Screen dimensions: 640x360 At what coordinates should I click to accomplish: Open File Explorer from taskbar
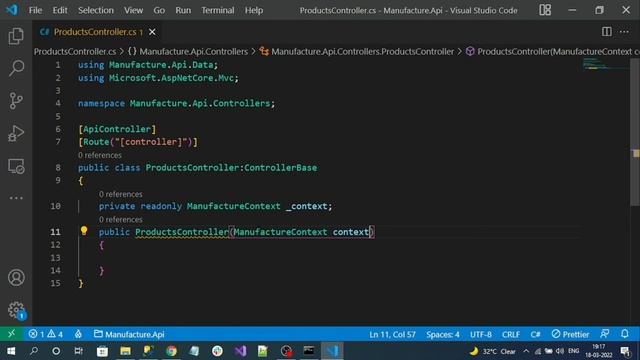(125, 351)
